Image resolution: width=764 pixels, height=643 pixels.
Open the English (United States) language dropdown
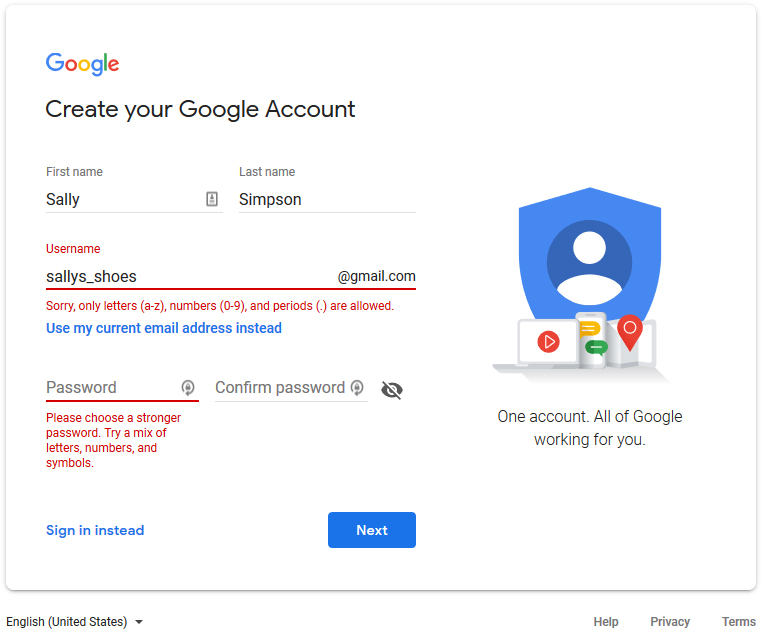[75, 622]
